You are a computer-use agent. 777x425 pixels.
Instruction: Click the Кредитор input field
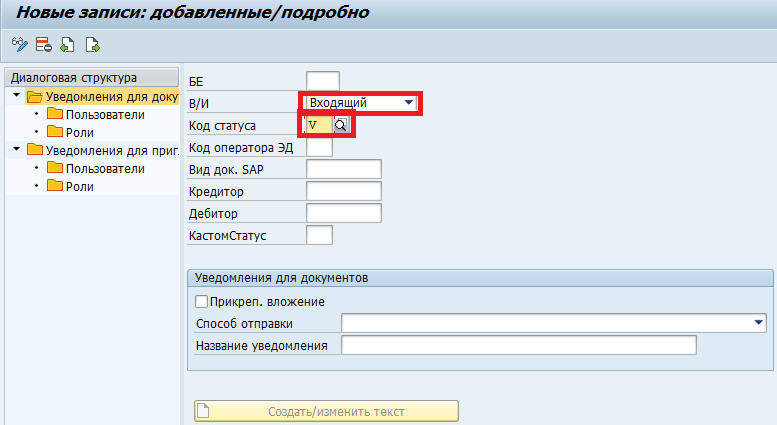[344, 191]
